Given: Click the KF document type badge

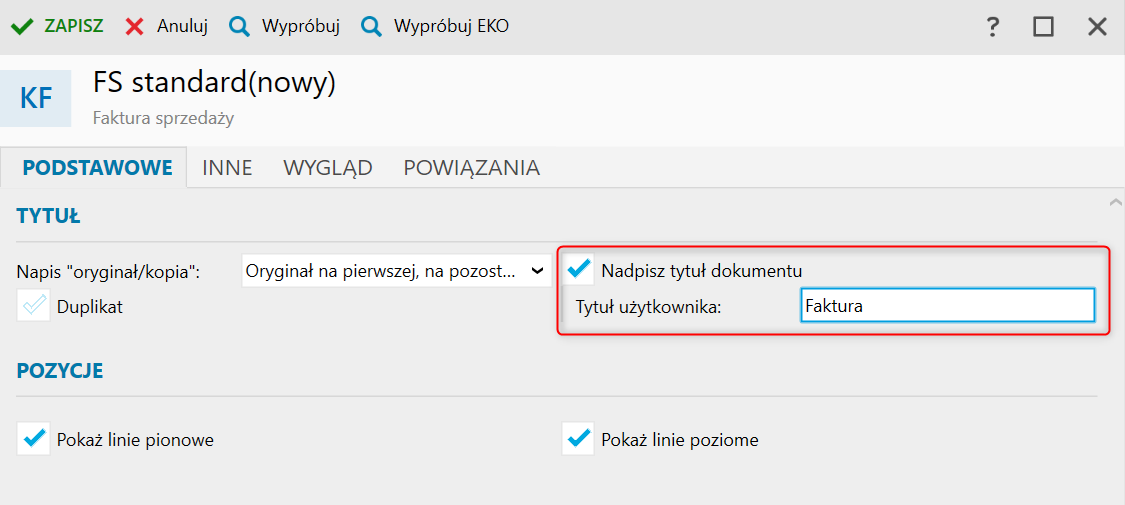Looking at the screenshot, I should point(36,98).
